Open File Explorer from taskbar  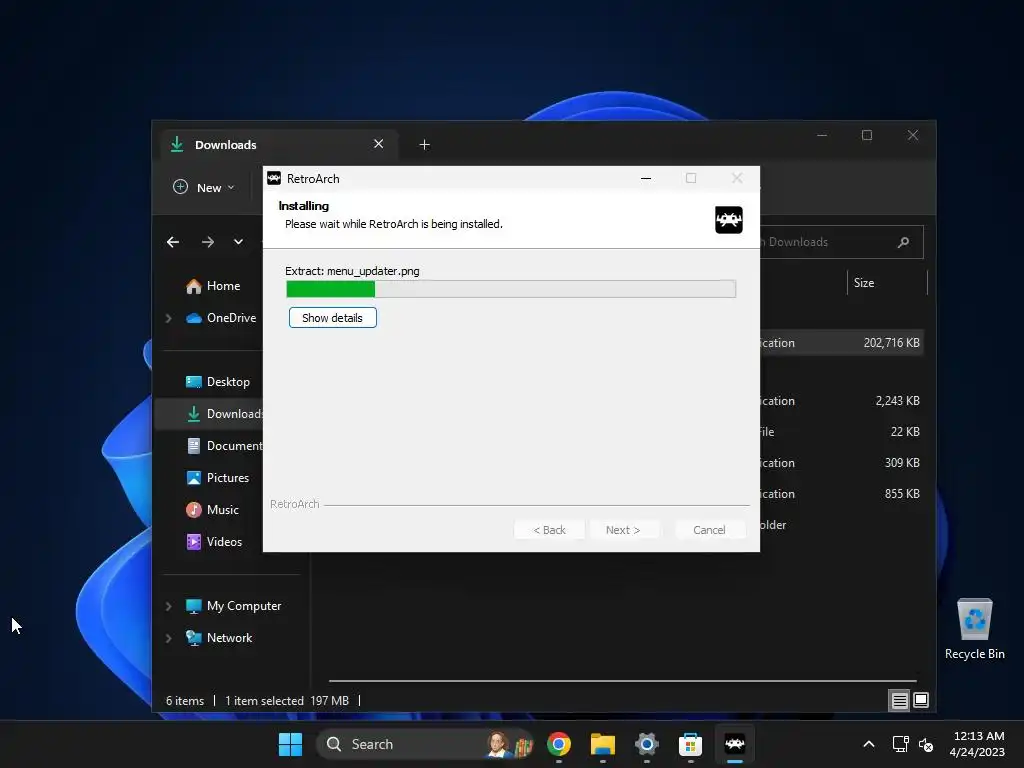pos(603,744)
